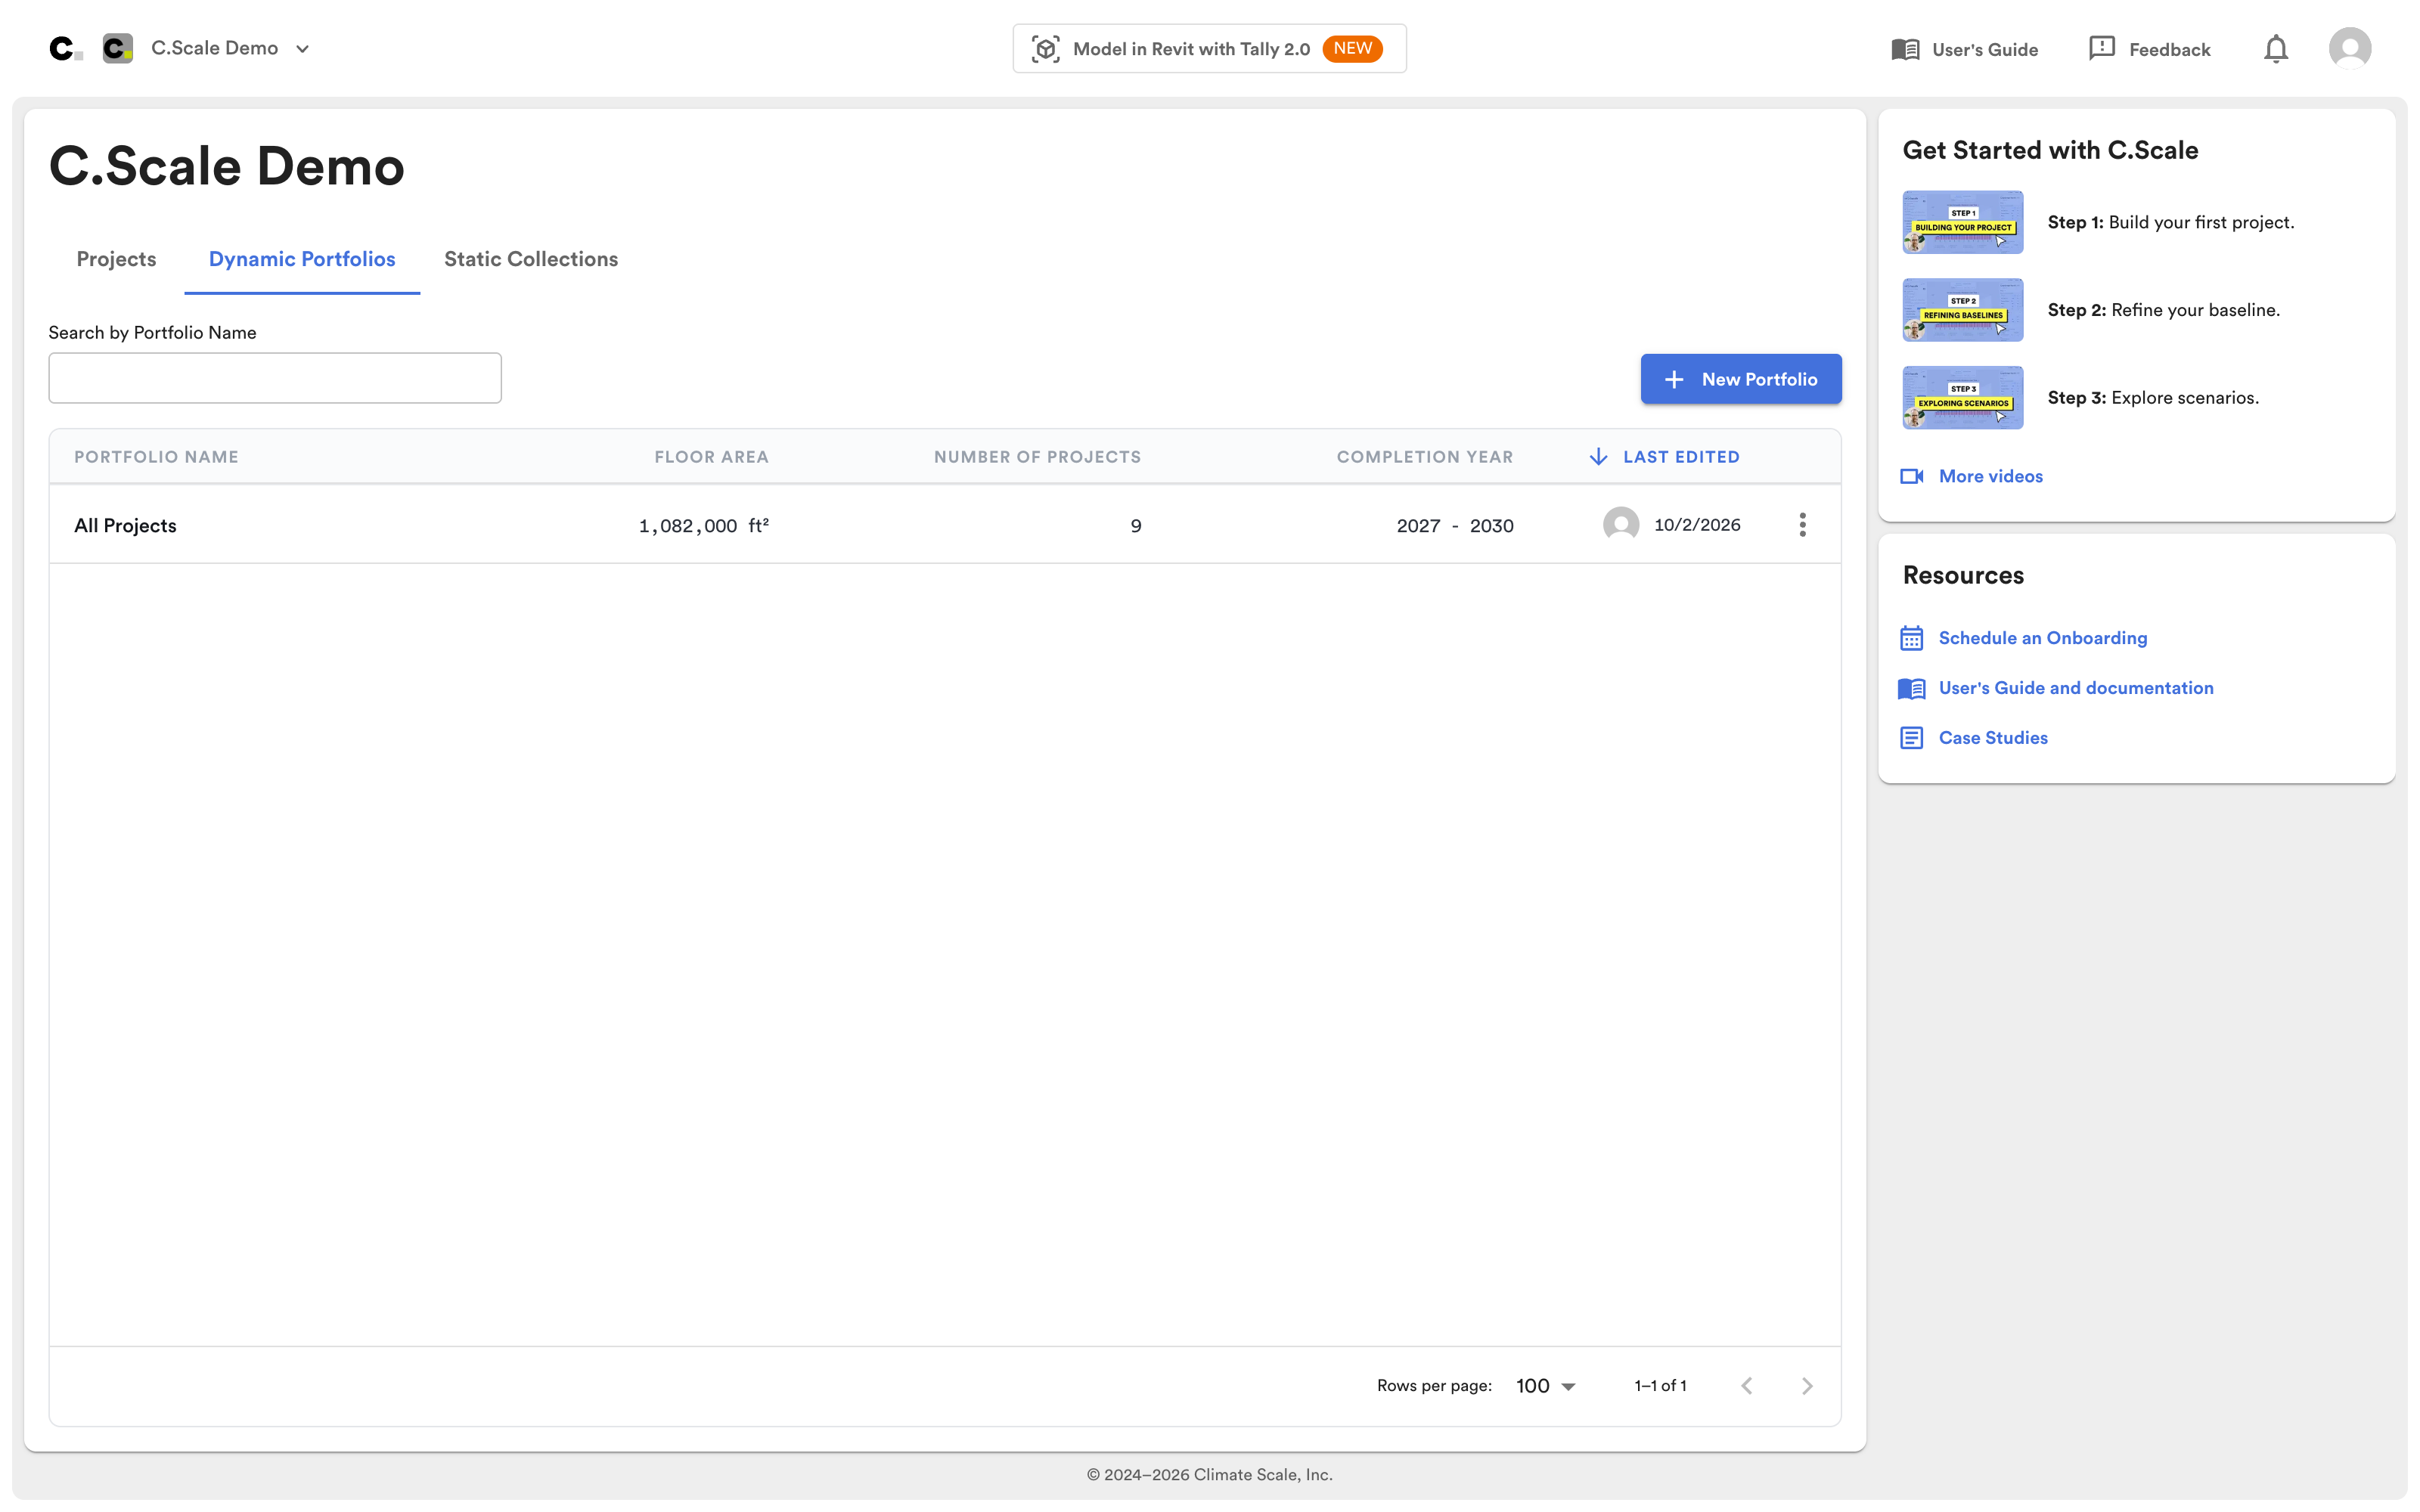Open the Schedule an Onboarding link

tap(2042, 638)
